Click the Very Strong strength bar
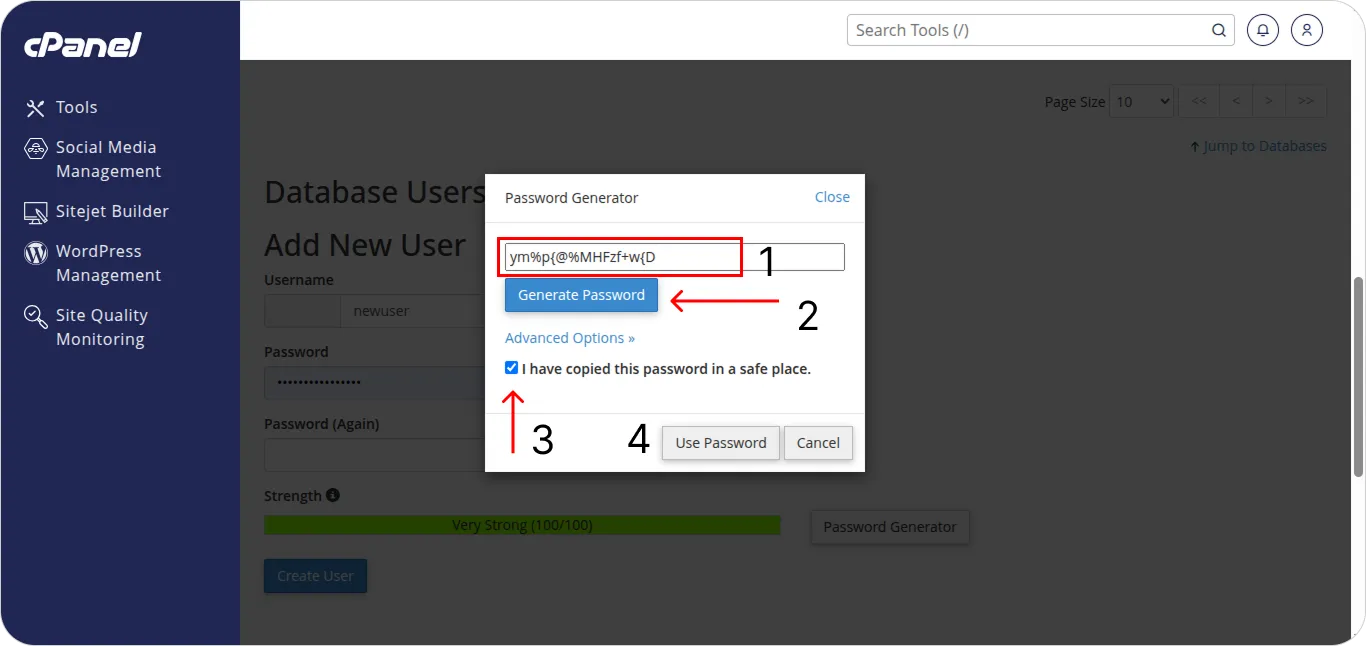The image size is (1366, 646). [522, 525]
